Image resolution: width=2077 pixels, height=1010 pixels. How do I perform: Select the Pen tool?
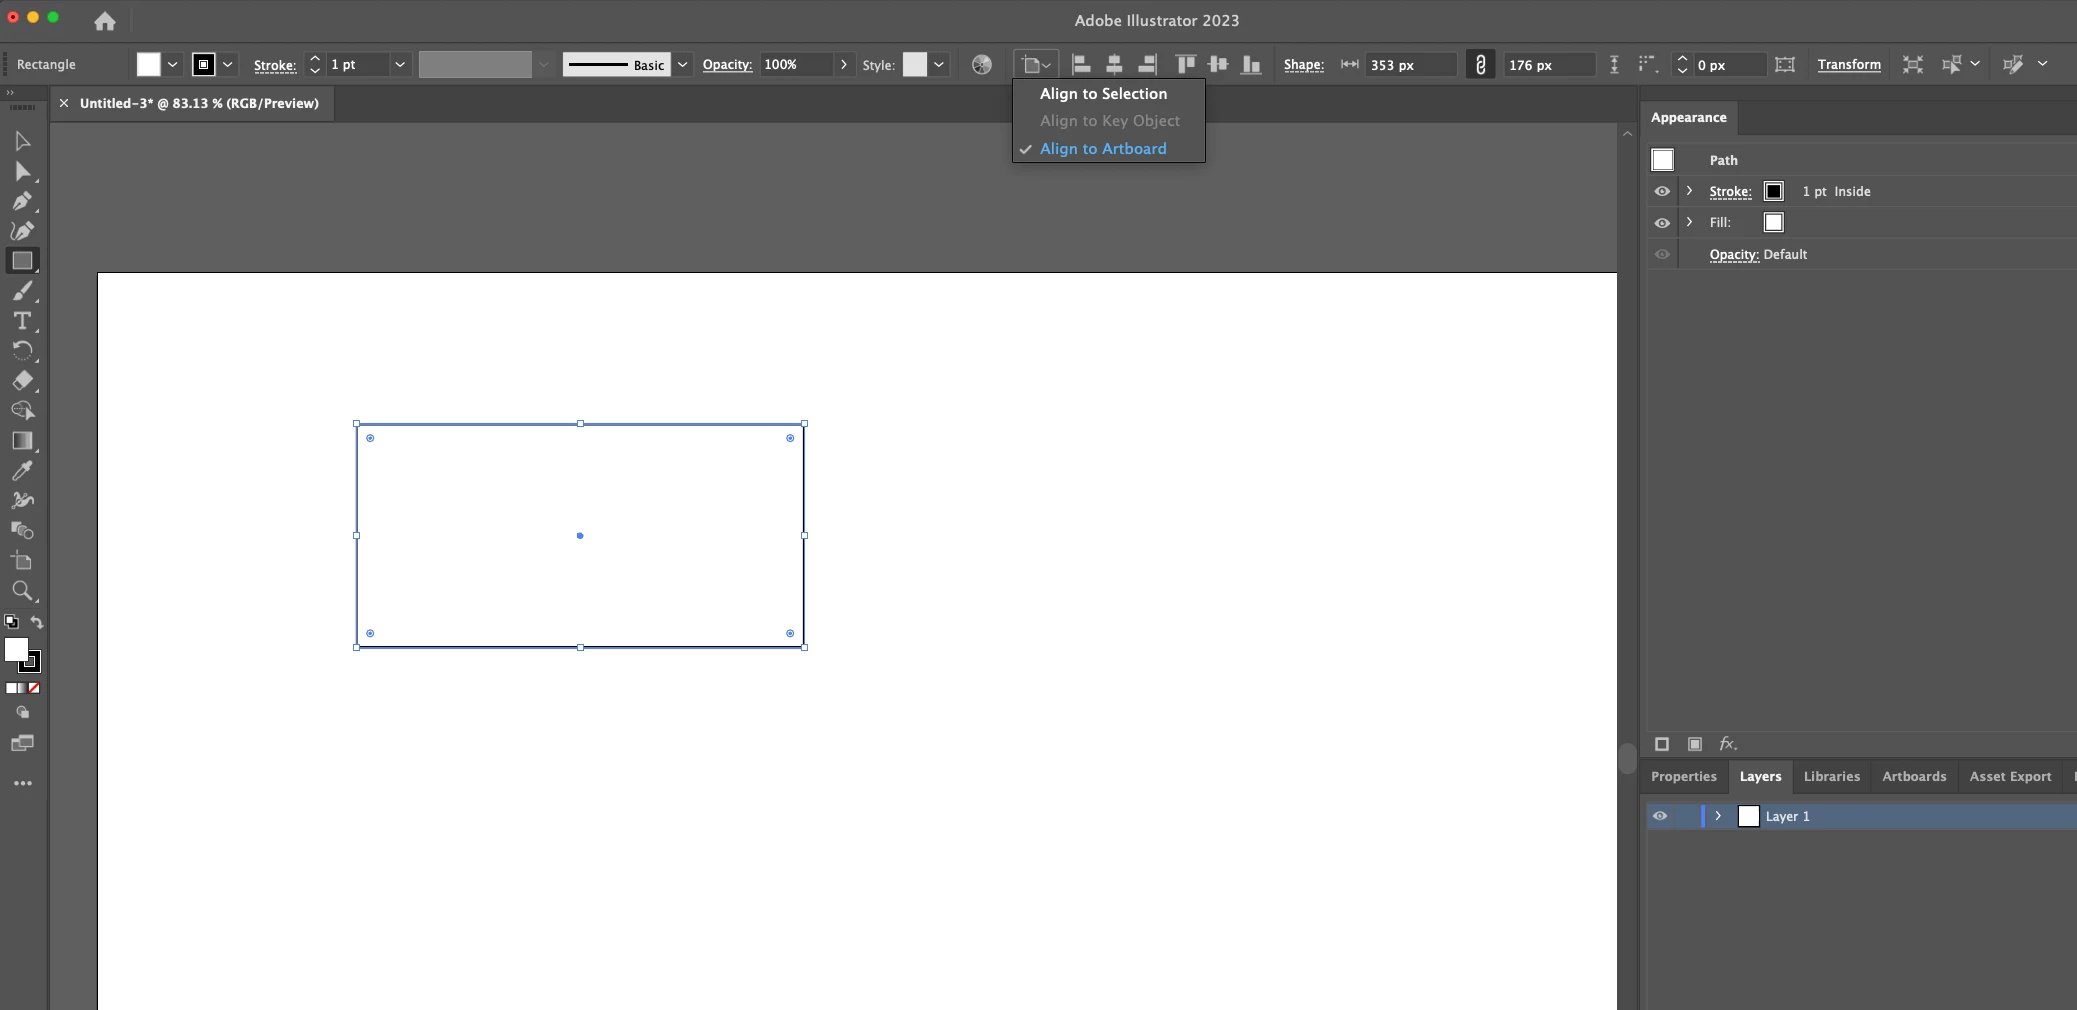click(x=22, y=201)
